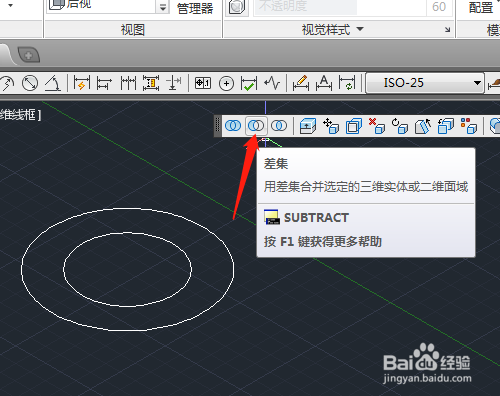
Task: Use the Delete Faces tool with red X
Action: point(377,126)
